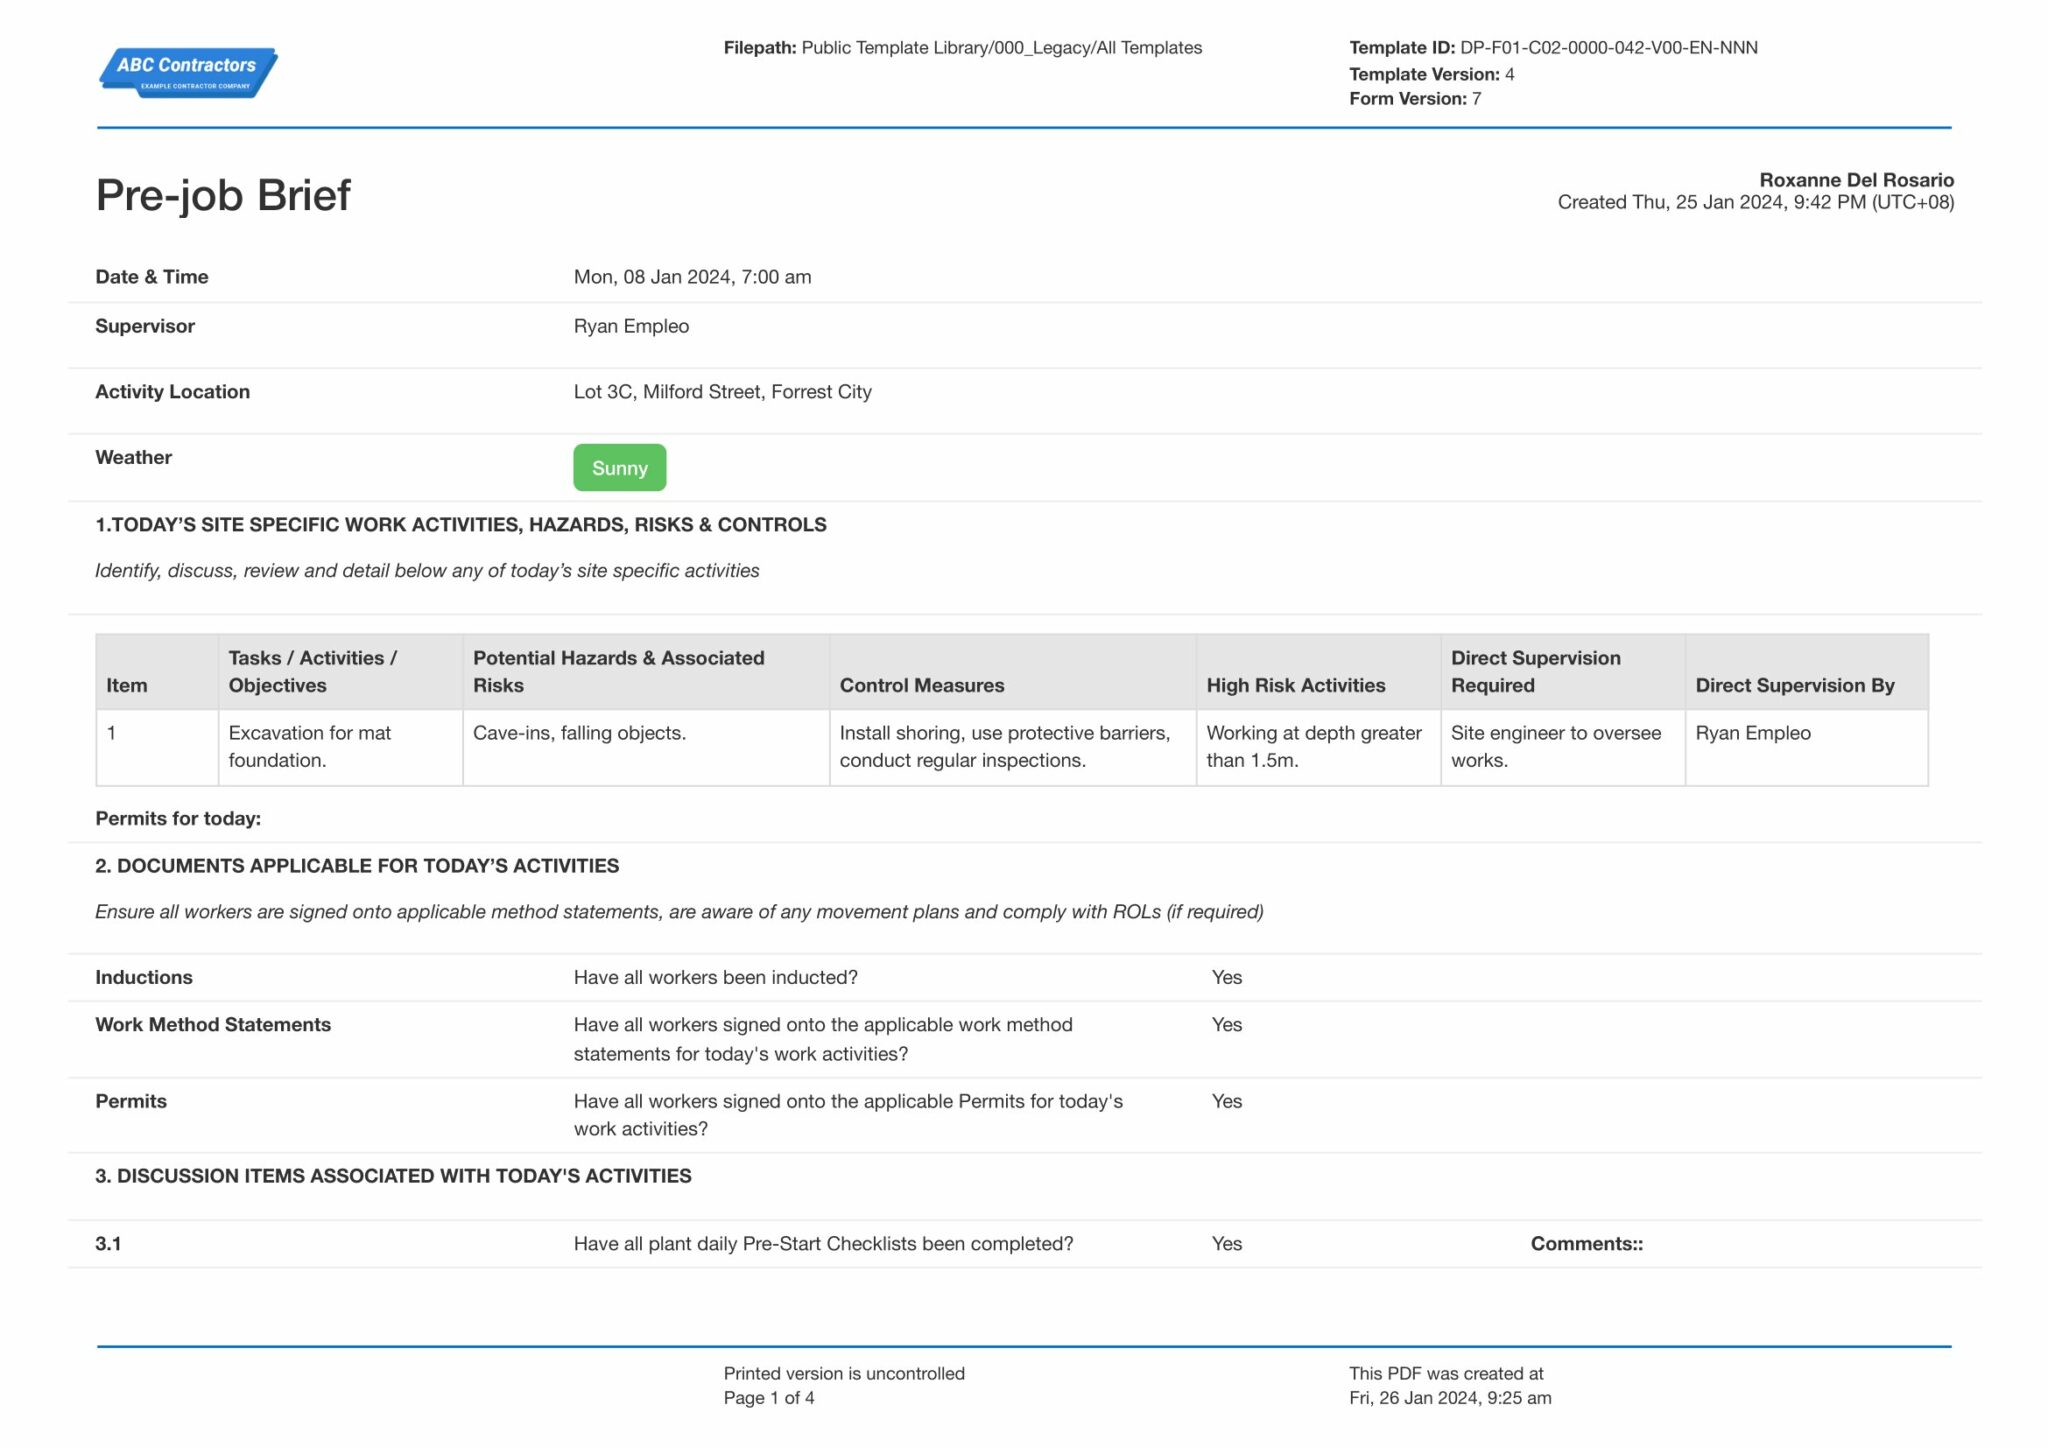Viewport: 2048px width, 1447px height.
Task: Click the Permits for today label
Action: pyautogui.click(x=178, y=818)
